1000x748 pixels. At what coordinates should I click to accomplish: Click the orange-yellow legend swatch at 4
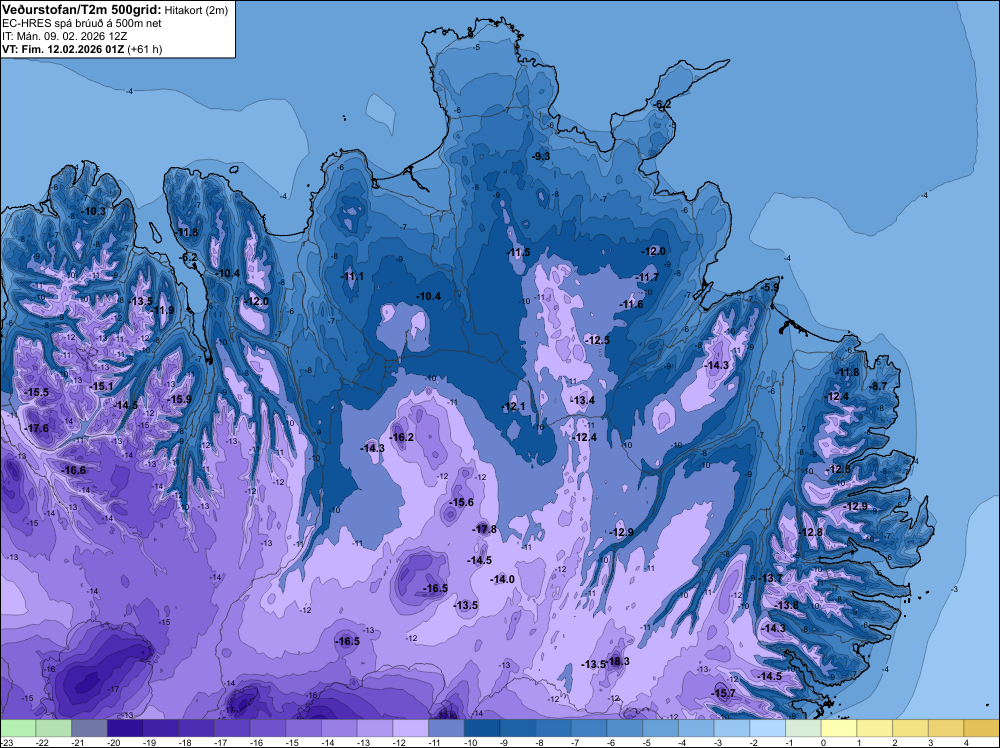(x=982, y=728)
